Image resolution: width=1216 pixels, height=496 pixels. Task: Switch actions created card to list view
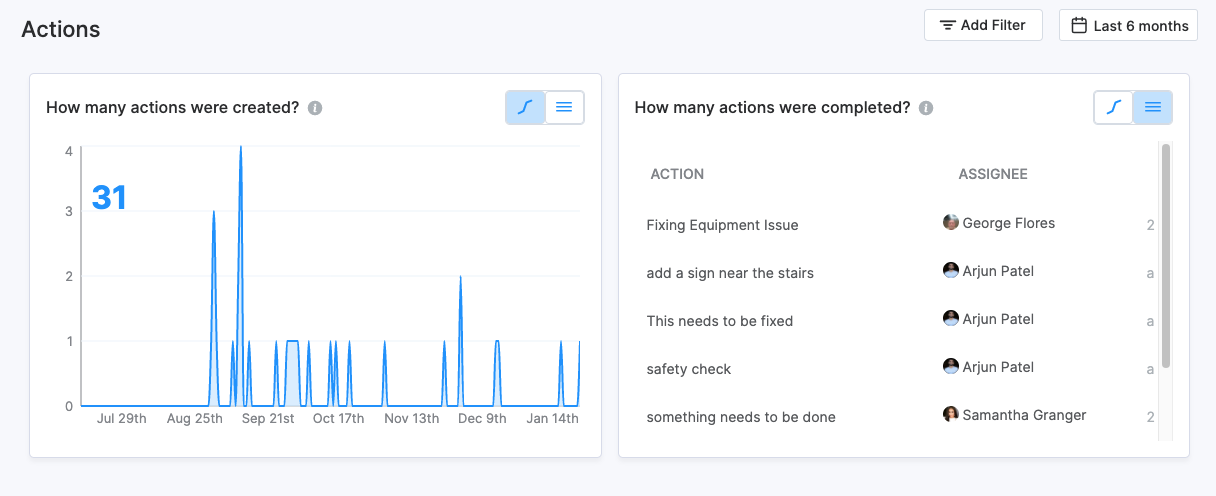[564, 107]
